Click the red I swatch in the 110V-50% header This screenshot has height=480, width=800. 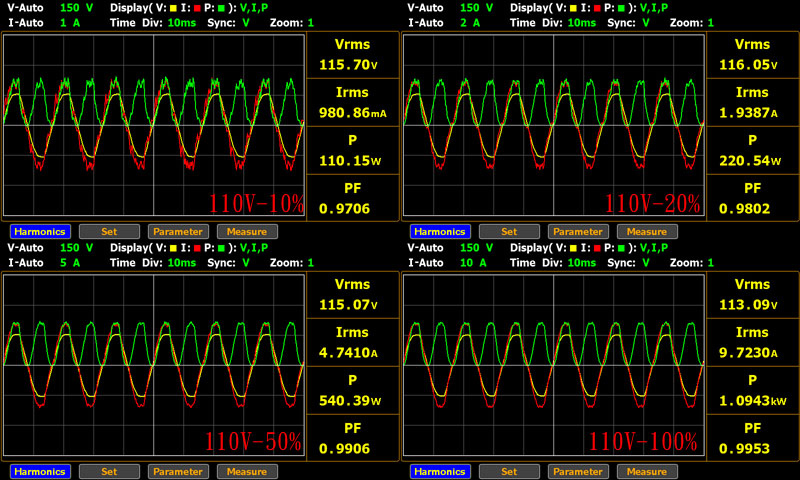(x=197, y=248)
